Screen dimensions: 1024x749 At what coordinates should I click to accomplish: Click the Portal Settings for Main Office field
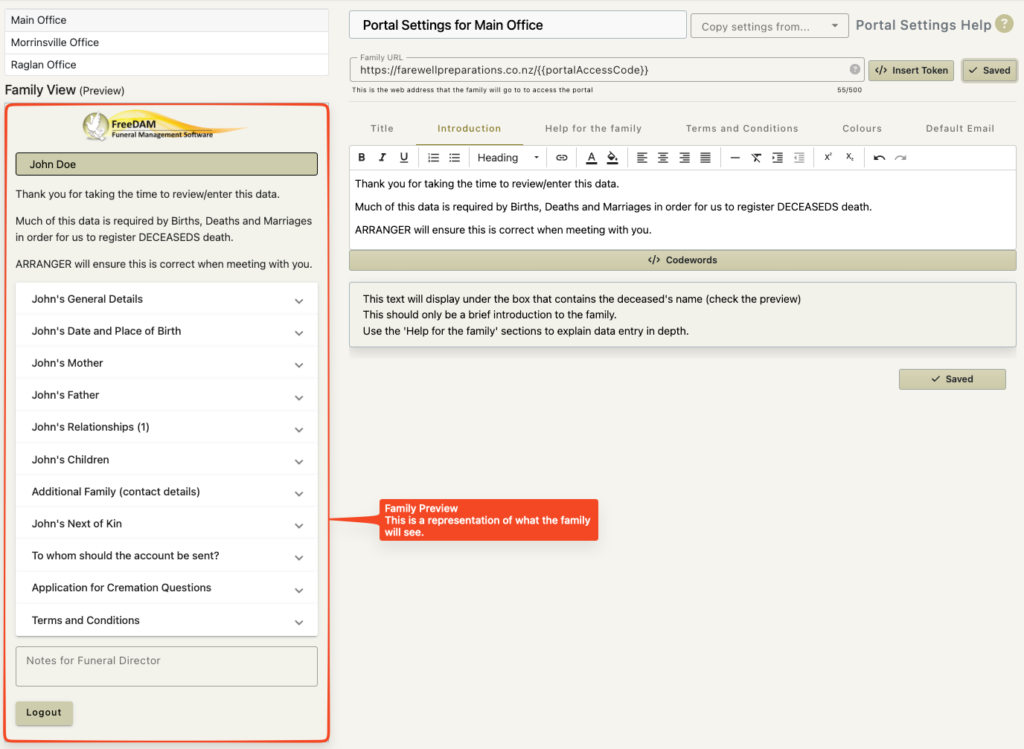click(518, 25)
